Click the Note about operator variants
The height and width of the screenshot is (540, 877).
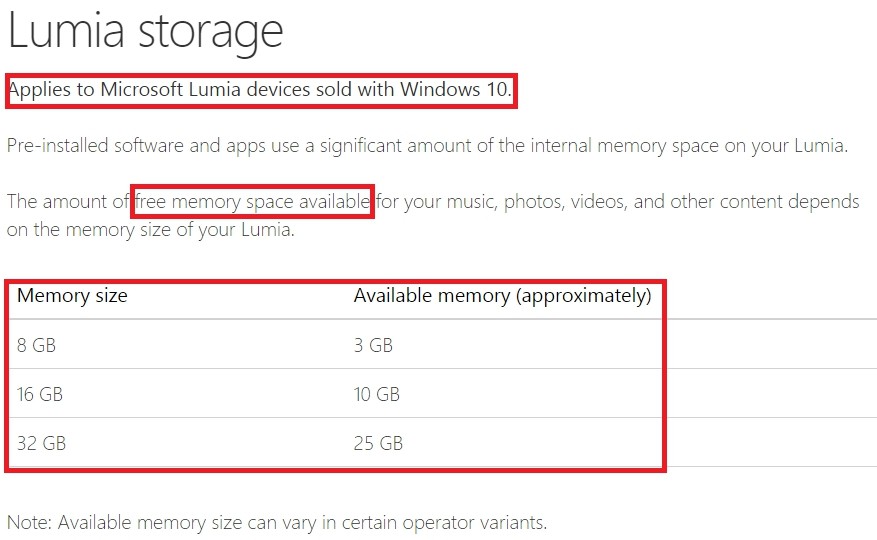pos(277,523)
